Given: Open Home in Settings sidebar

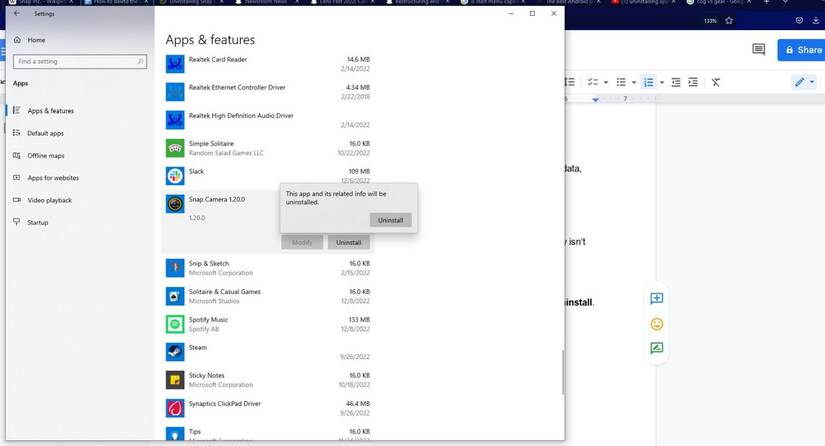Looking at the screenshot, I should tap(37, 40).
